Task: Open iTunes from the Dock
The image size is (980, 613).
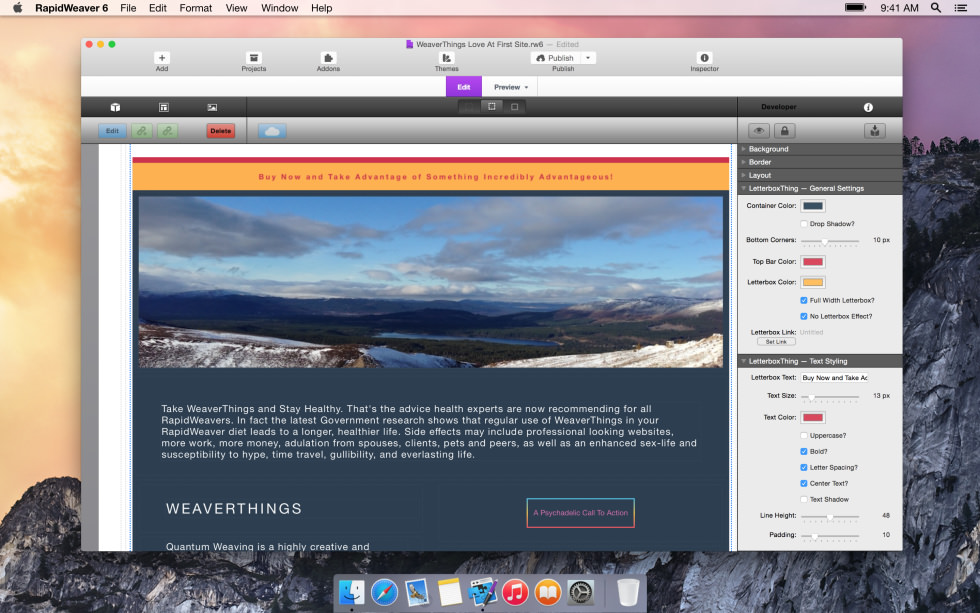Action: 515,592
